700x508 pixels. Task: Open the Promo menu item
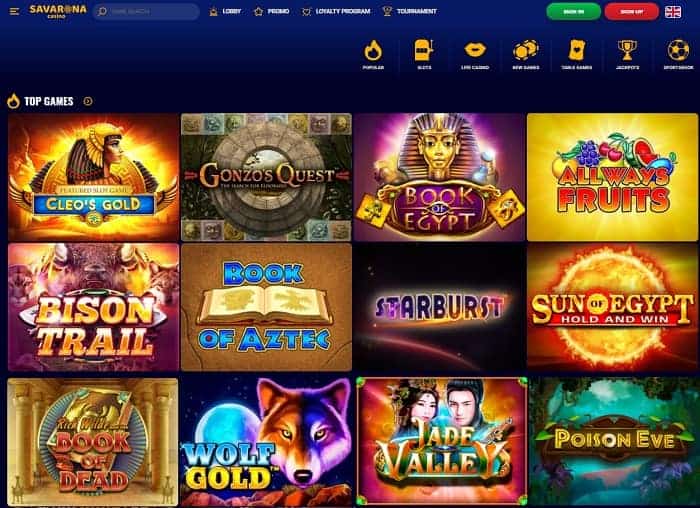(x=271, y=12)
